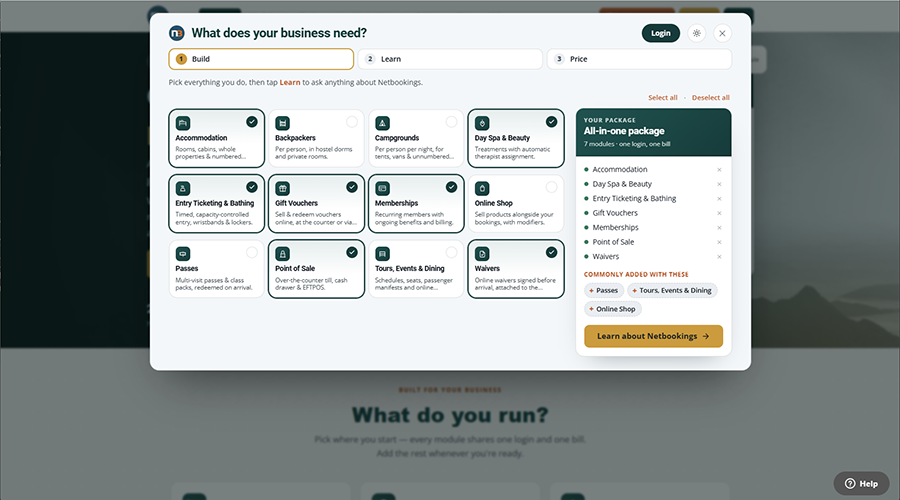This screenshot has width=900, height=500.
Task: Click the Netbookings logo in dialog header
Action: point(177,33)
